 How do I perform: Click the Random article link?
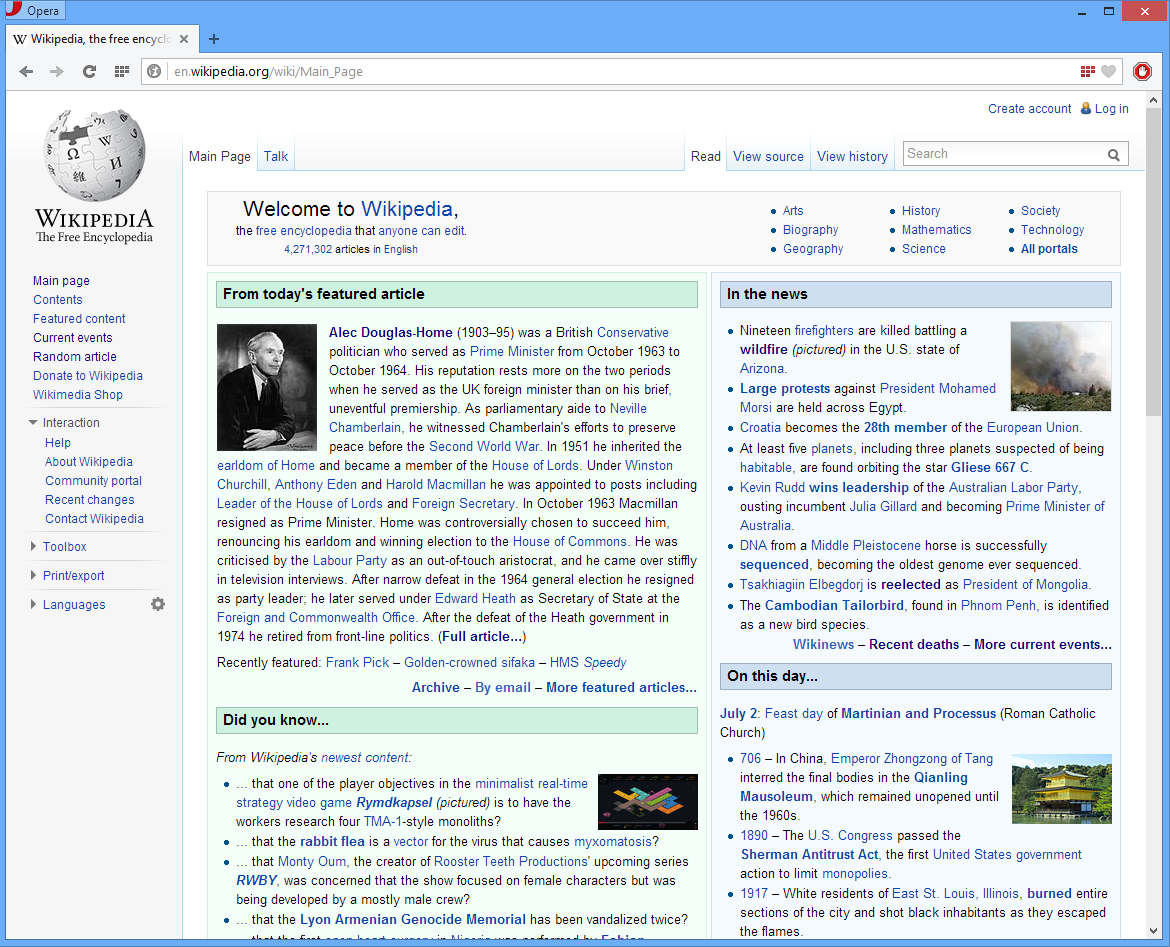coord(74,356)
